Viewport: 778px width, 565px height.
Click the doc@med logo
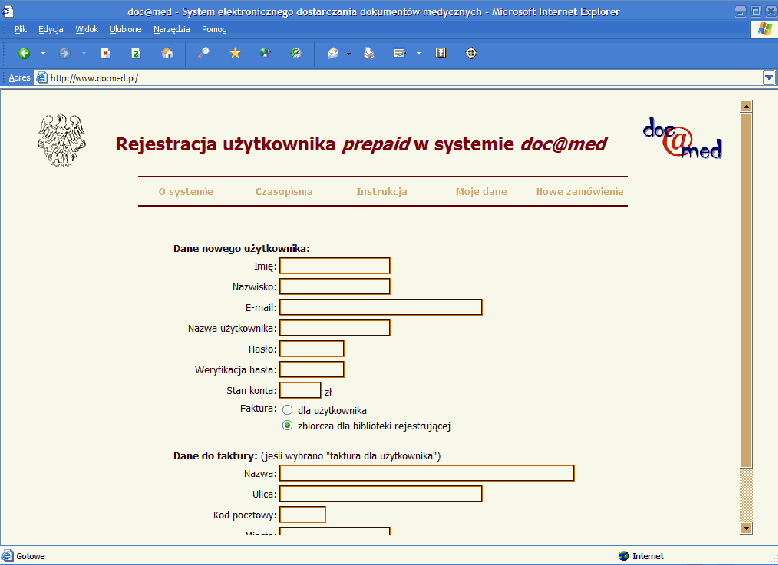[681, 139]
